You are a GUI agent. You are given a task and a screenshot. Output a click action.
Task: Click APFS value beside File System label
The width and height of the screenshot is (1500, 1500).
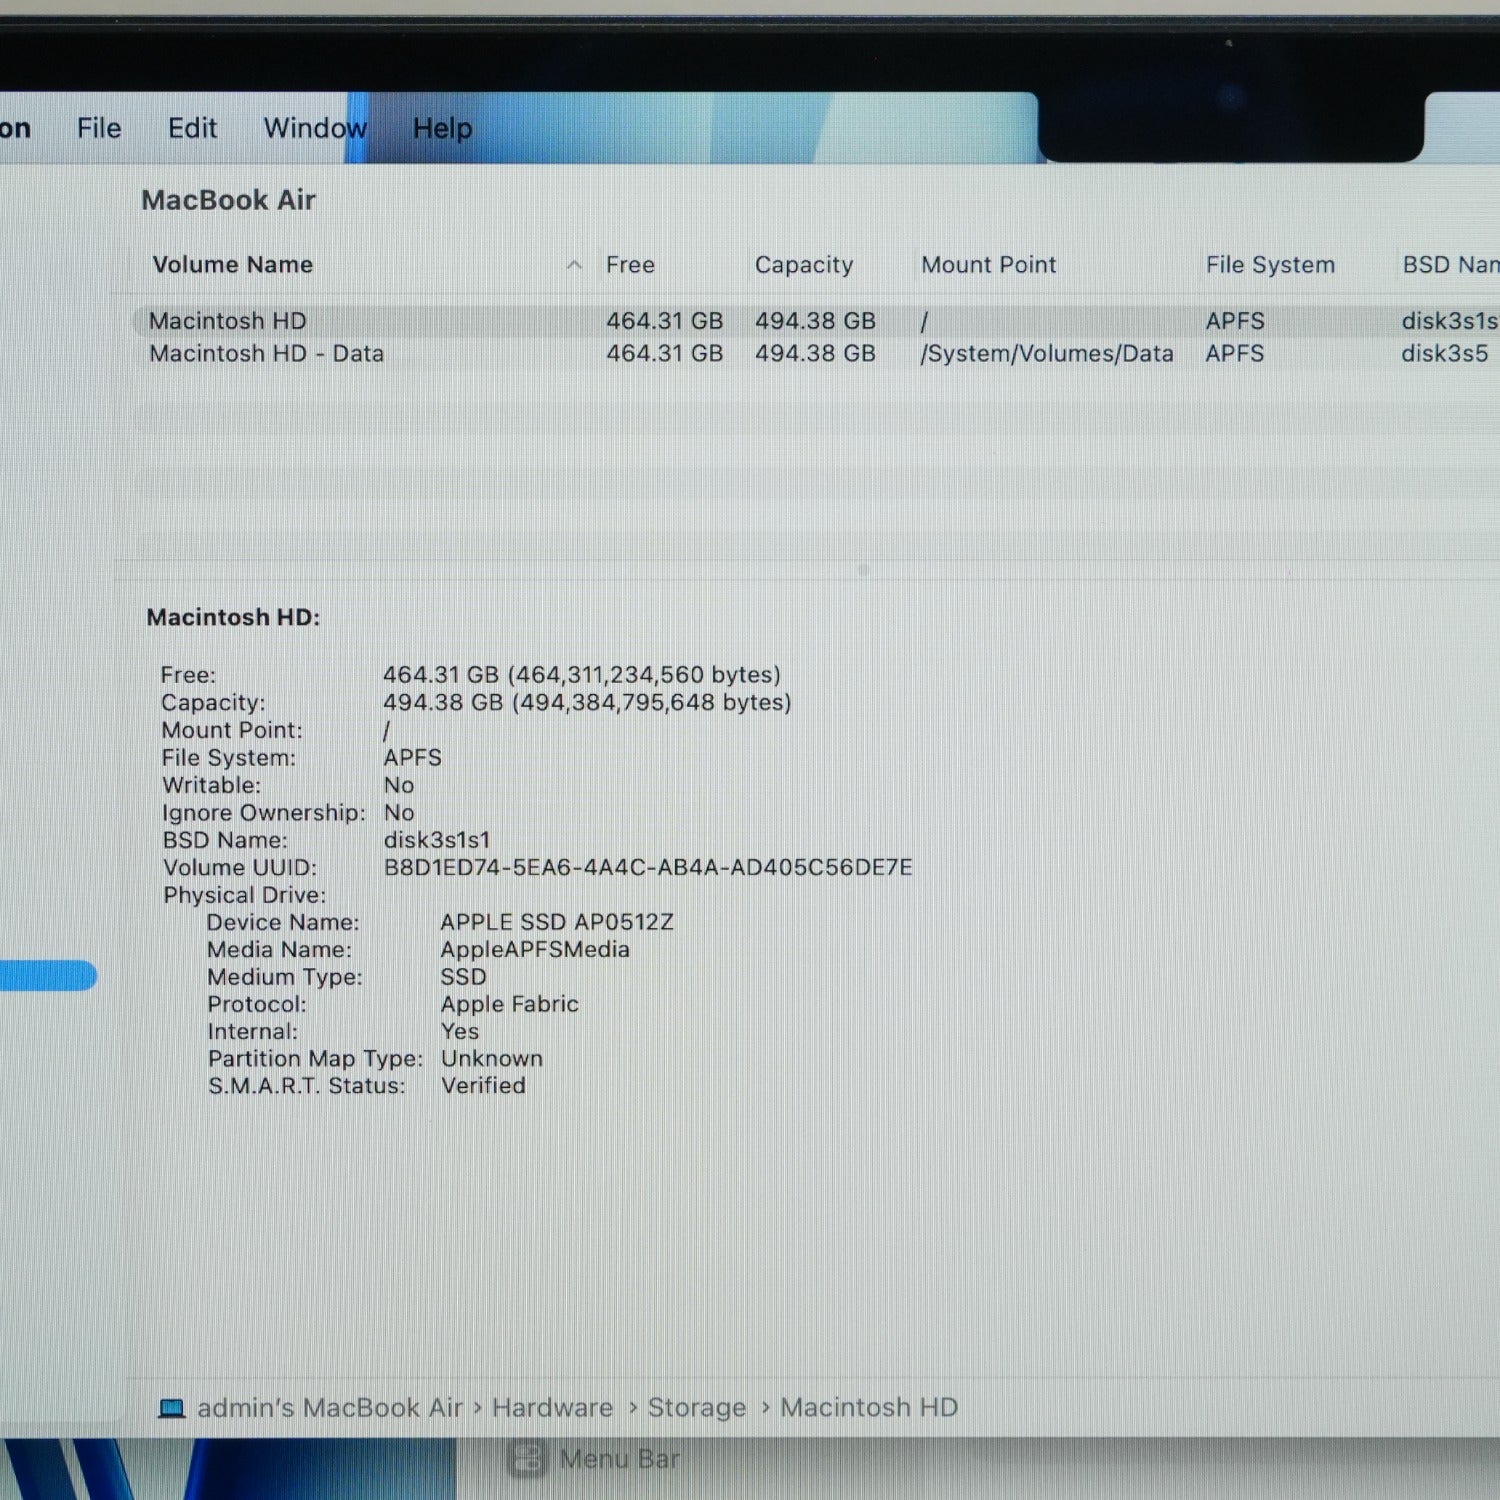point(413,758)
